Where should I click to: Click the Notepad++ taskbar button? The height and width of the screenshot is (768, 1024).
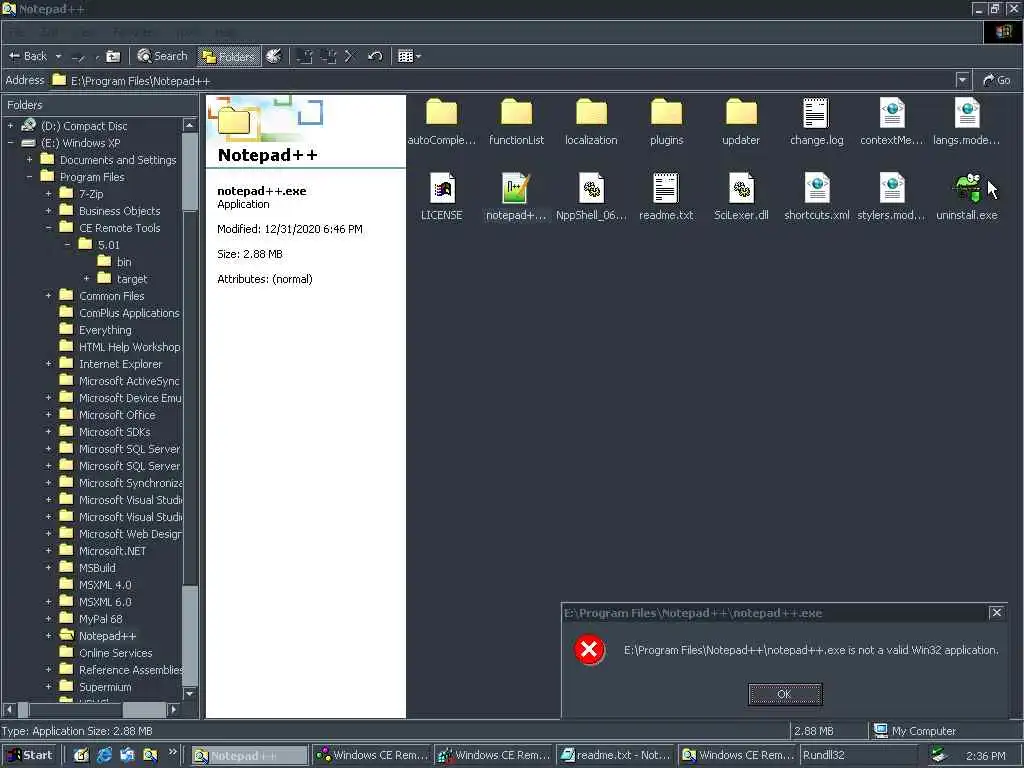249,756
